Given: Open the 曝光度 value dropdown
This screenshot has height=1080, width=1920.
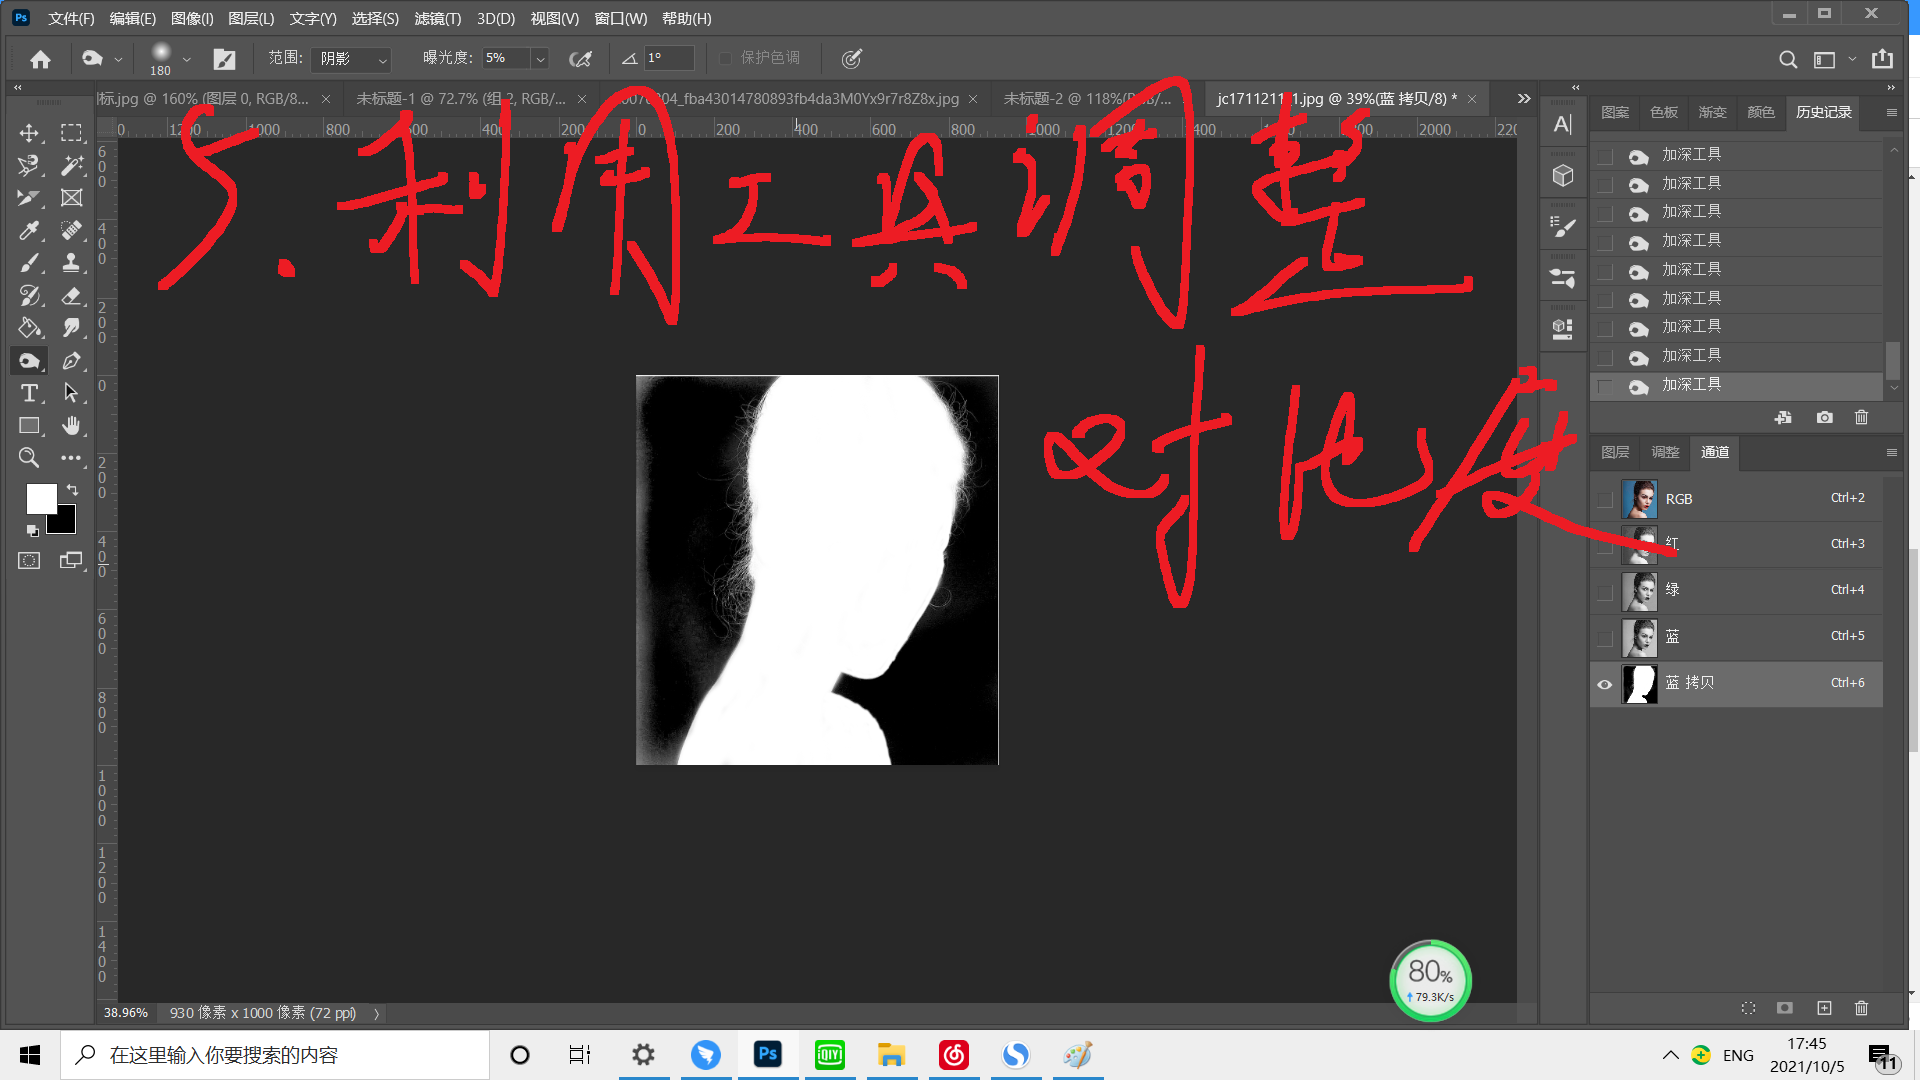Looking at the screenshot, I should [540, 58].
